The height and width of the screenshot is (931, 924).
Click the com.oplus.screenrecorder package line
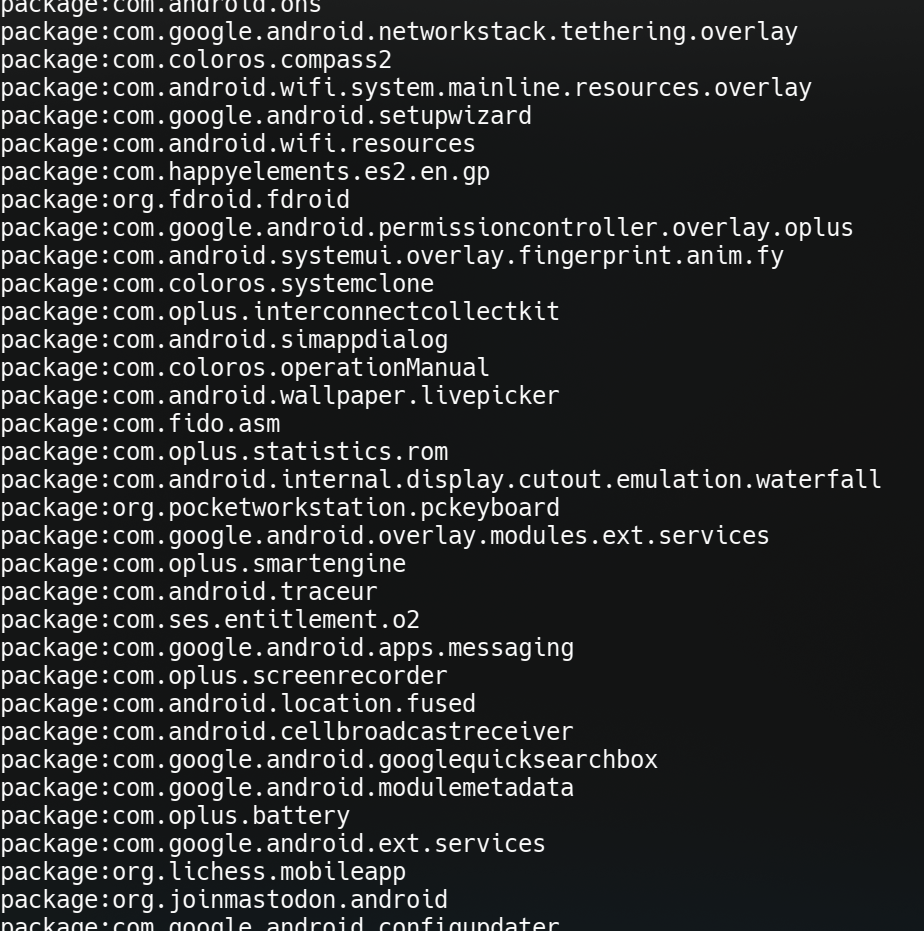pos(224,676)
